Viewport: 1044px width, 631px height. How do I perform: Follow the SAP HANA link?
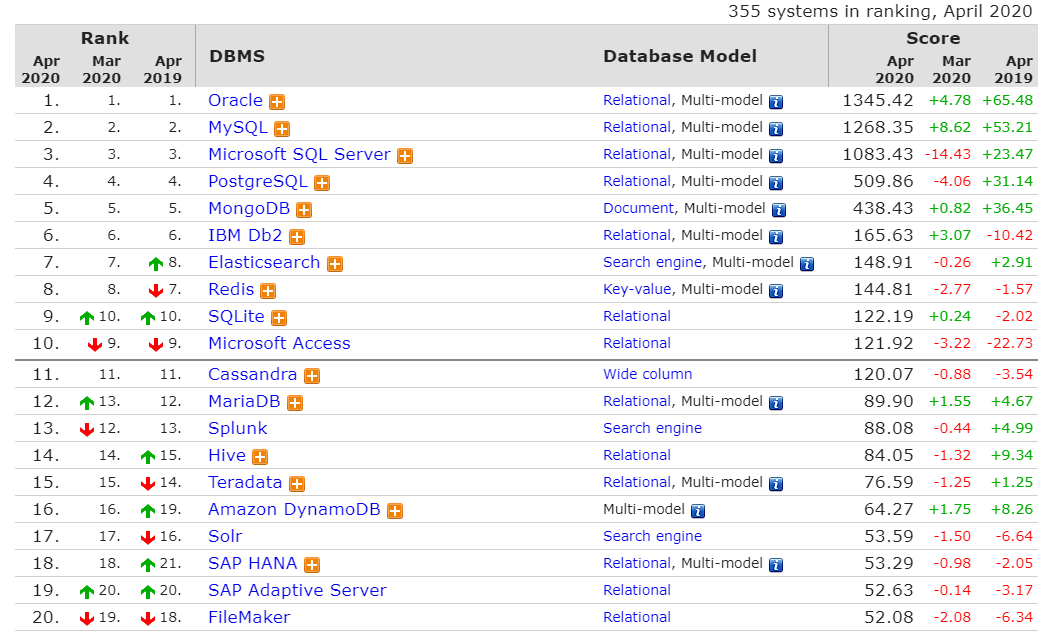(252, 564)
